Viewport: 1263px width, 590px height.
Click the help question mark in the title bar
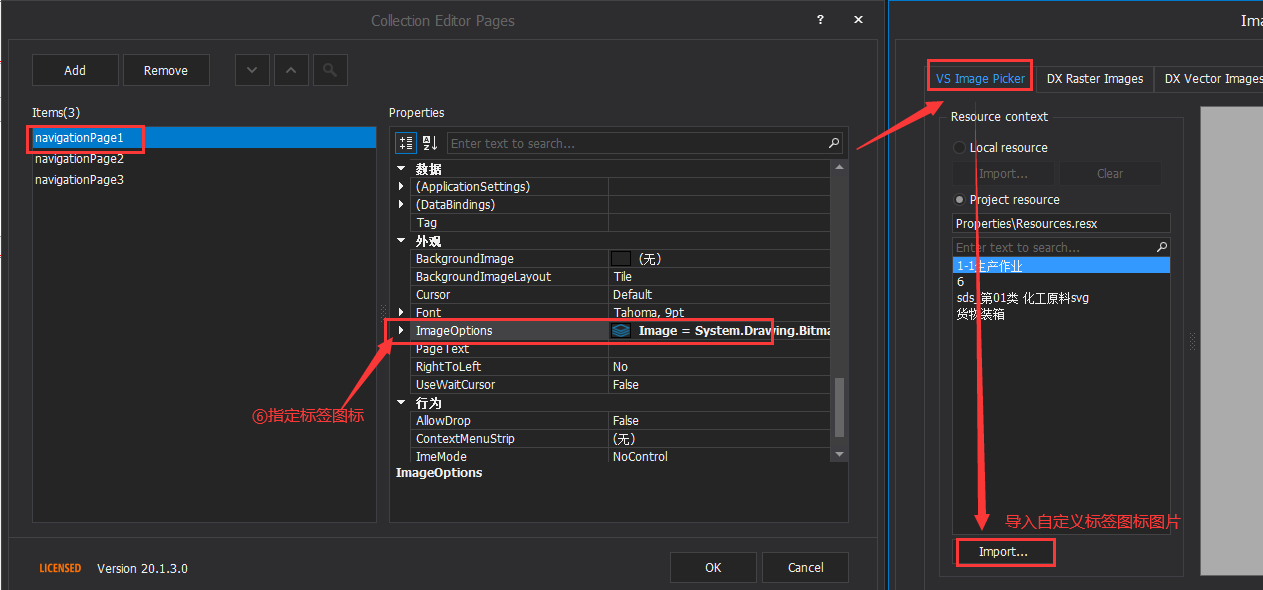819,19
